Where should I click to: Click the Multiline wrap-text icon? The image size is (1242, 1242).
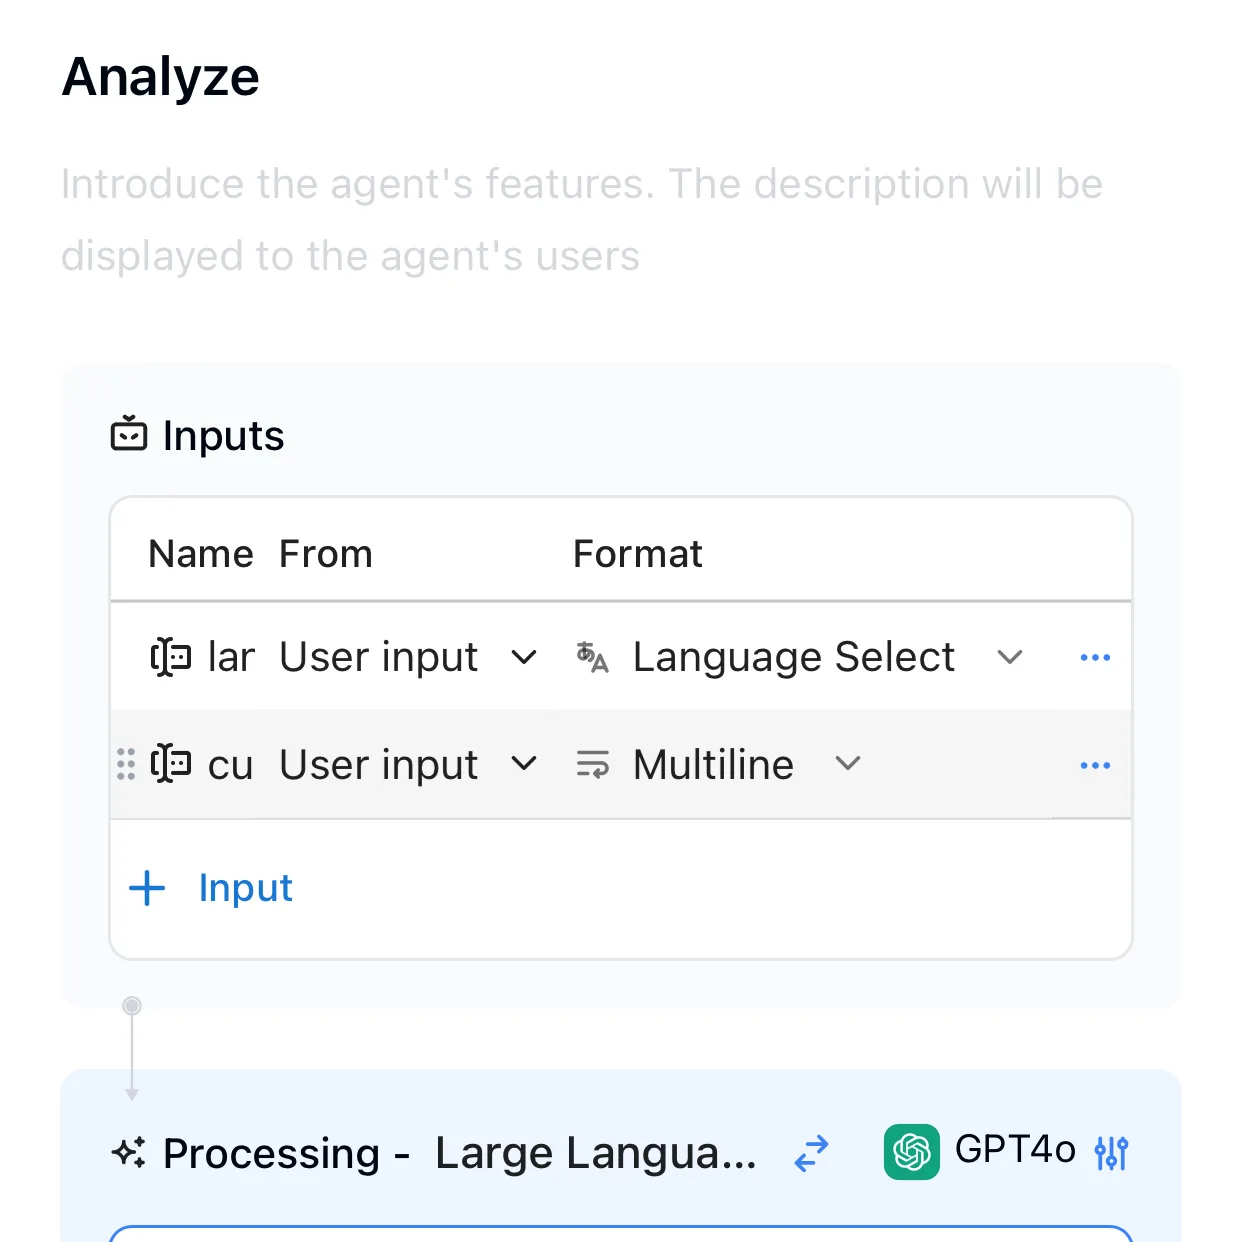point(592,765)
